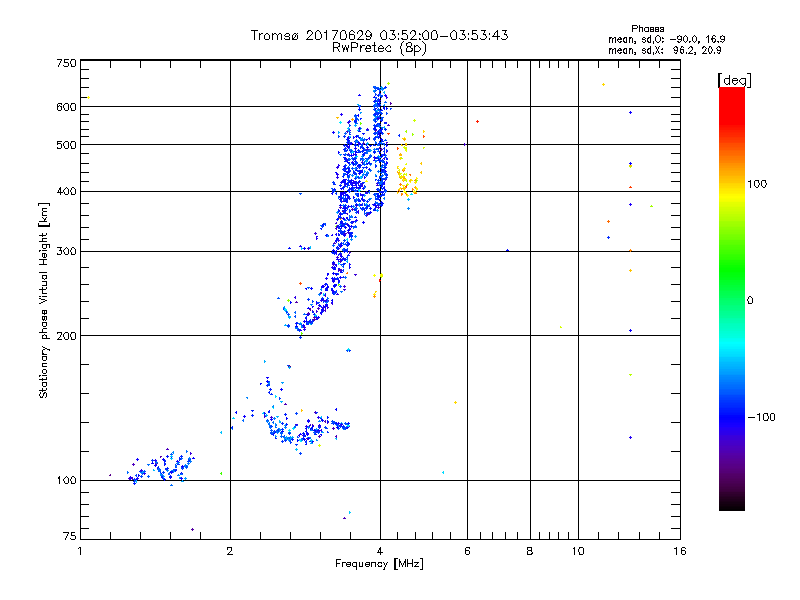Click the Stationary phase Virtual Height axis label
Viewport: 800px width, 600px height.
[x=44, y=301]
